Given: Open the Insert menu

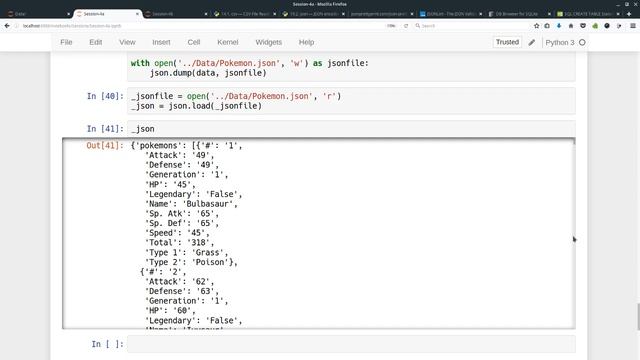Looking at the screenshot, I should (161, 42).
